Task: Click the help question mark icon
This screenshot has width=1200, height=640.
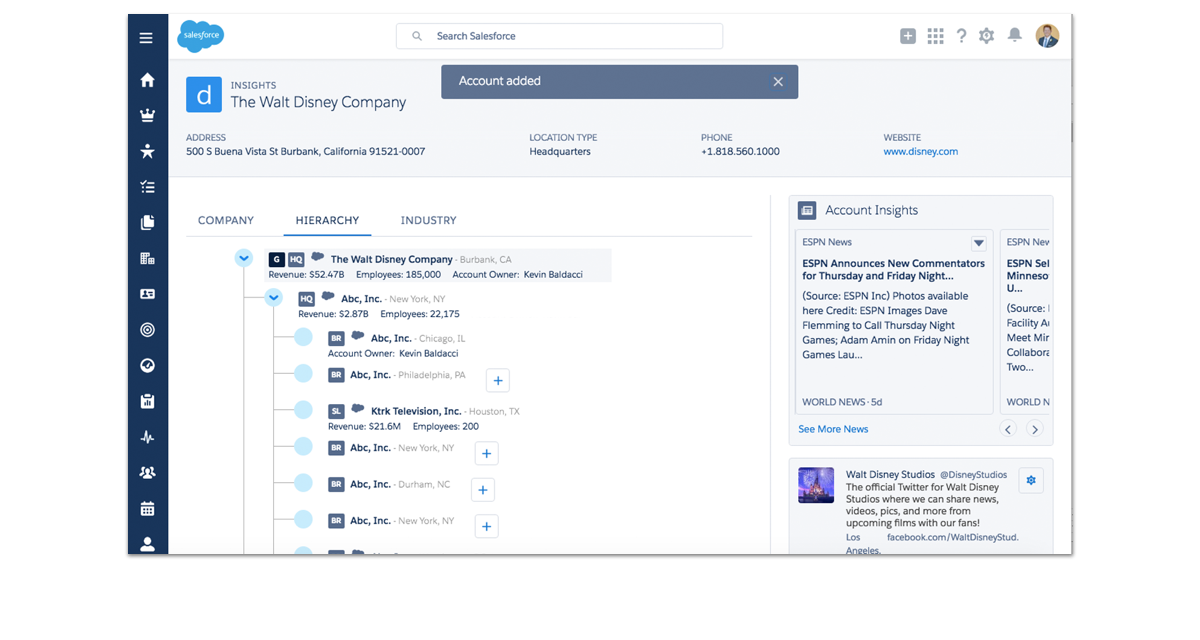Action: click(x=961, y=36)
